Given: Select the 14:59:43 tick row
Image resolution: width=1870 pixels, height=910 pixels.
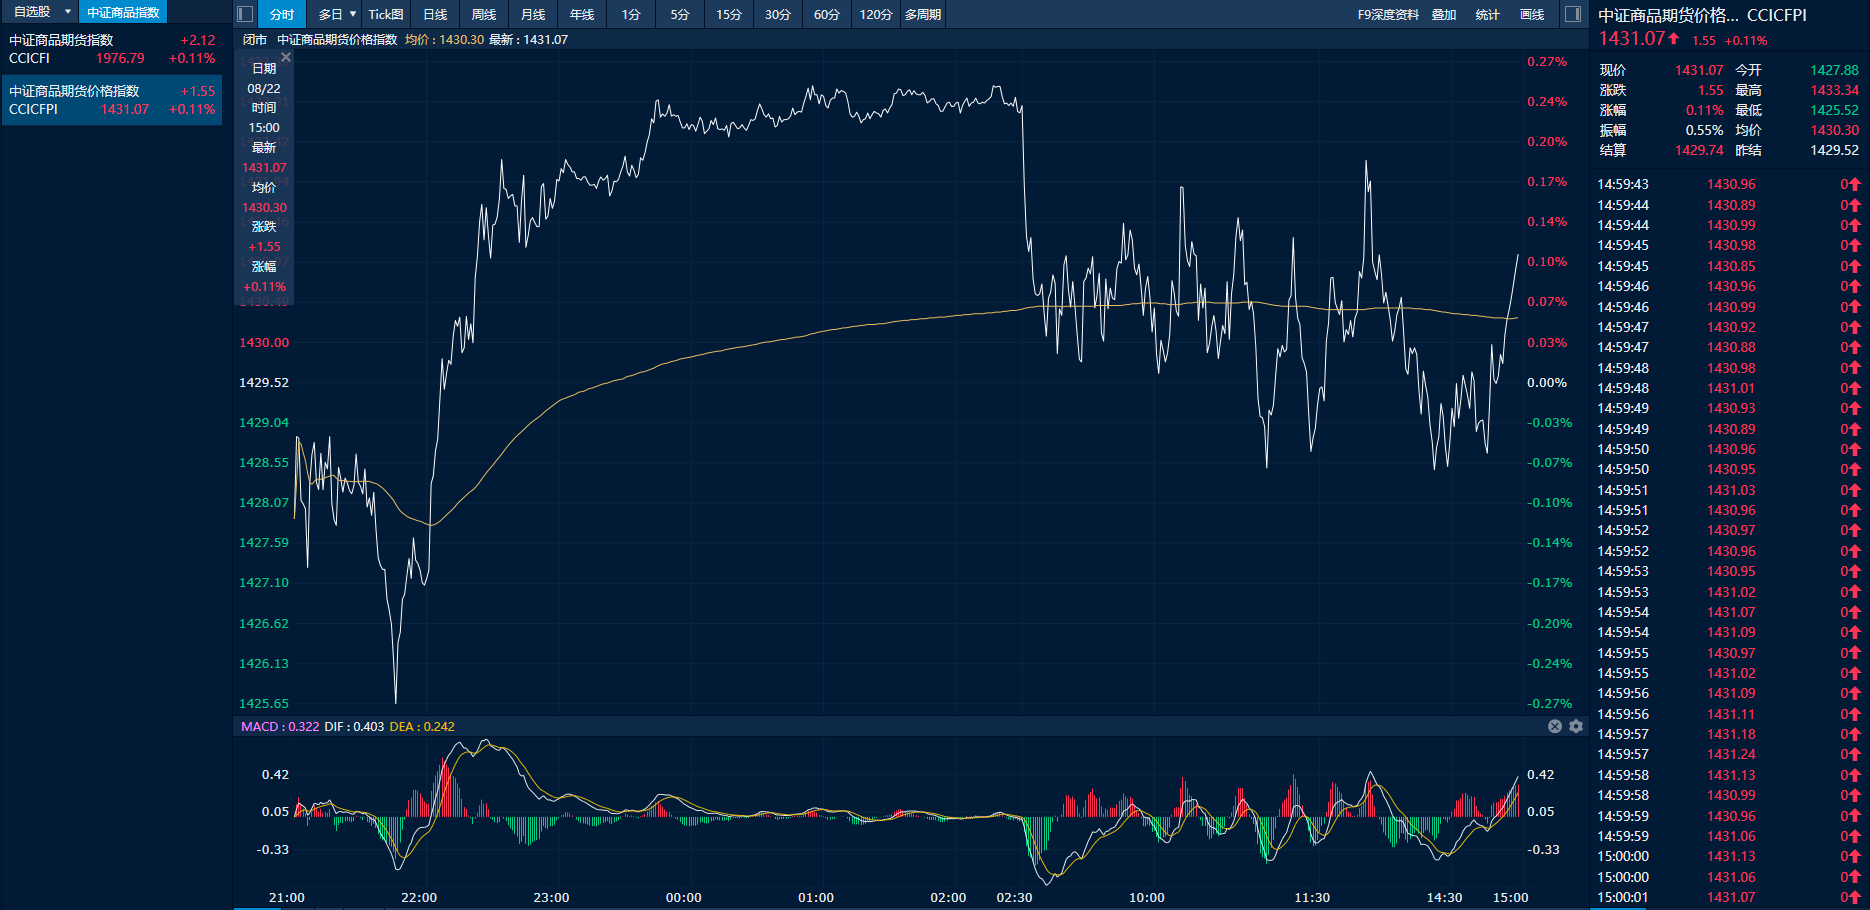Looking at the screenshot, I should click(1729, 184).
